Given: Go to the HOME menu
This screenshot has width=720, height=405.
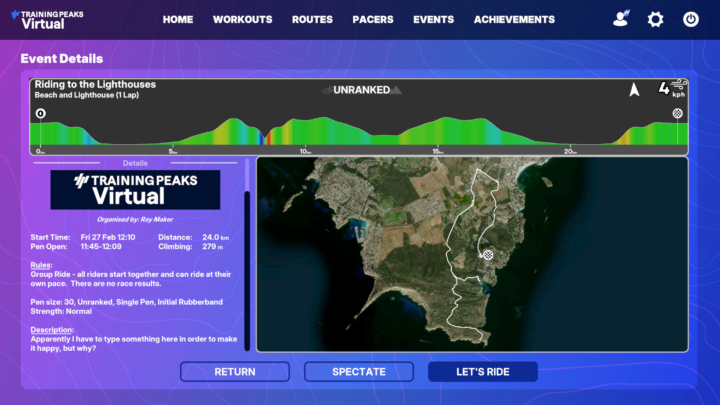Looking at the screenshot, I should [178, 19].
